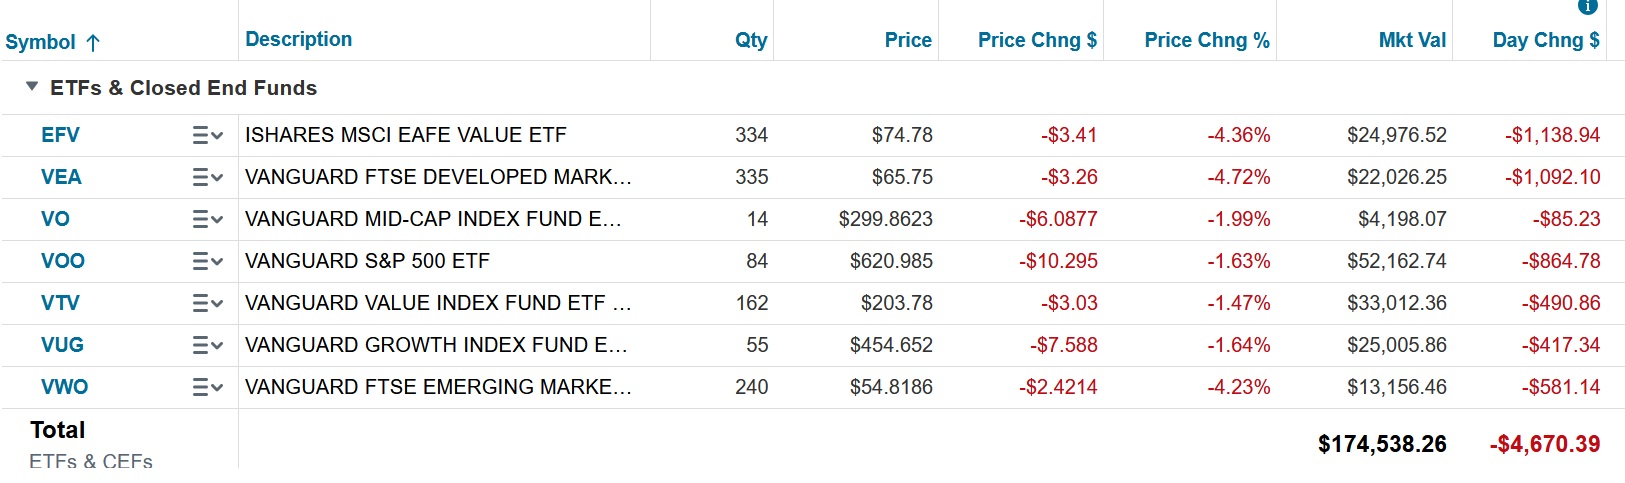Click the info icon above Day Chng $

point(1588,6)
